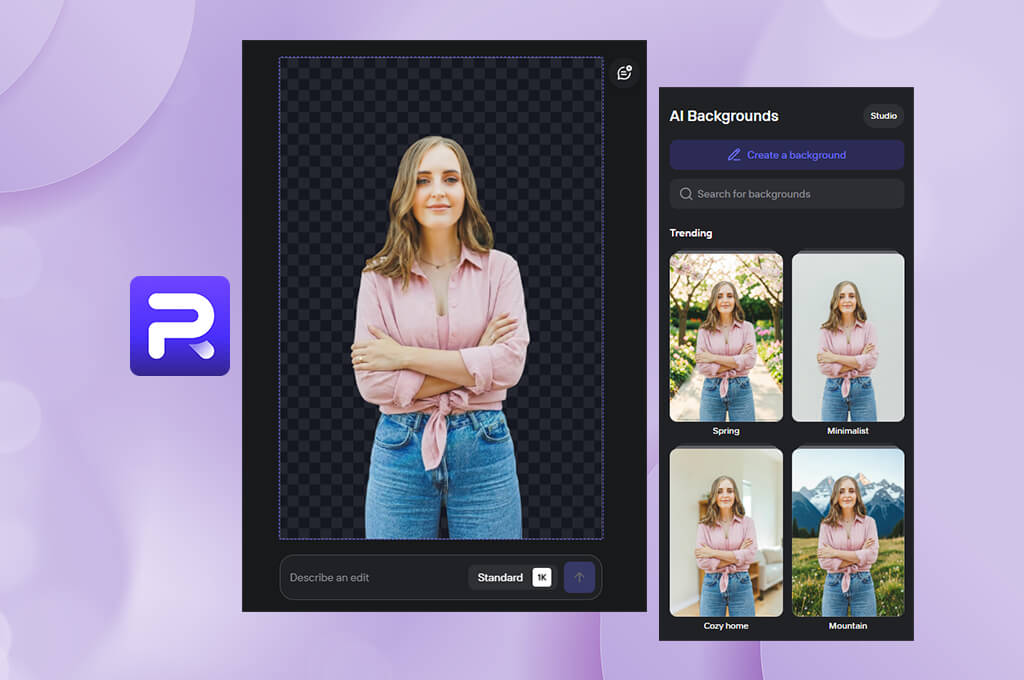The image size is (1024, 680).
Task: Click the Cozy home label text
Action: 726,626
